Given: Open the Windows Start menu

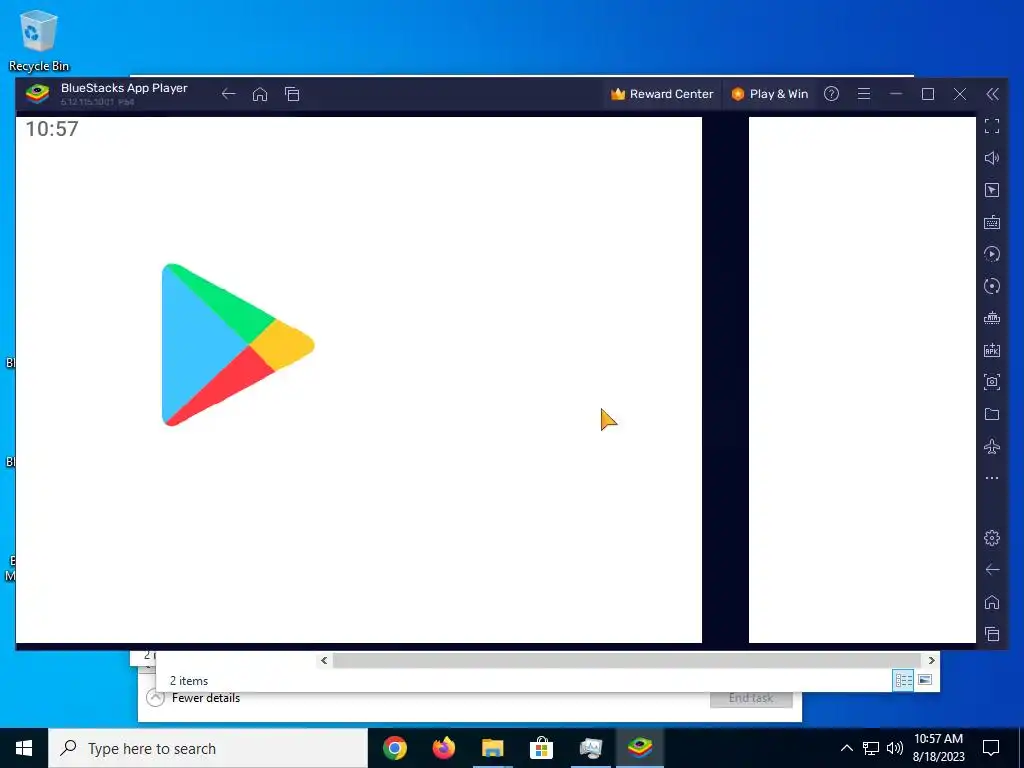Looking at the screenshot, I should point(24,748).
